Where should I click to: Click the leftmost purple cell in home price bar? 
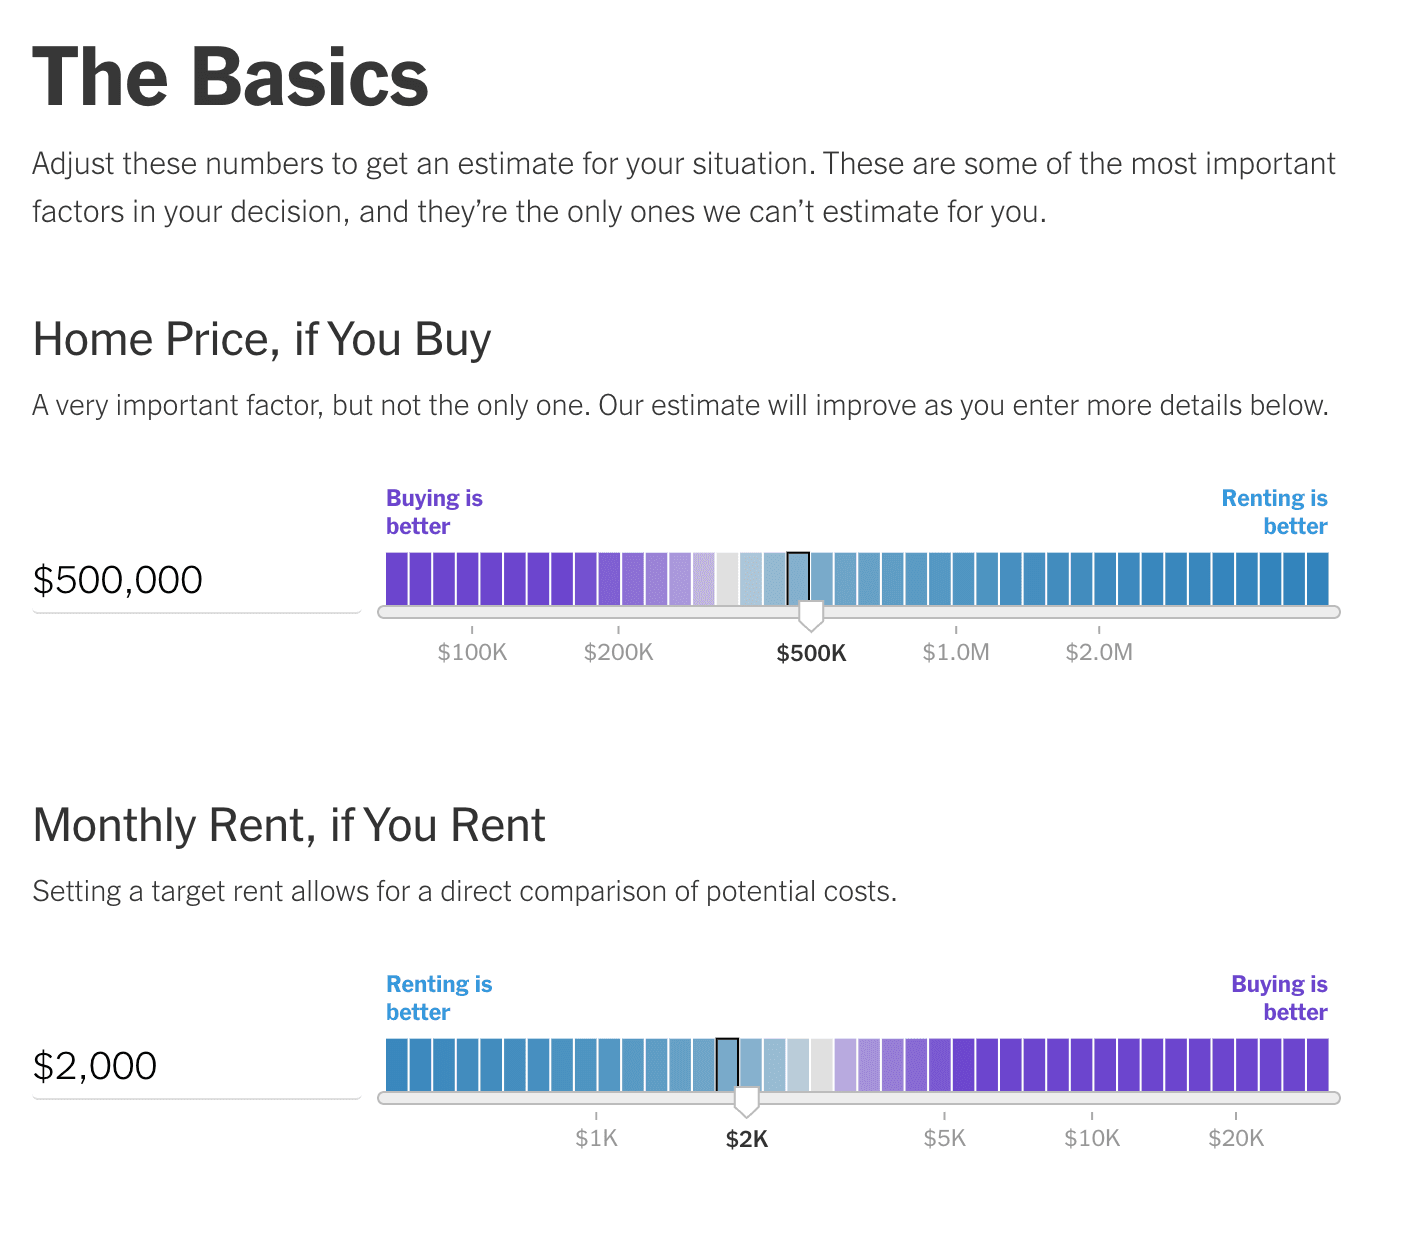click(397, 579)
